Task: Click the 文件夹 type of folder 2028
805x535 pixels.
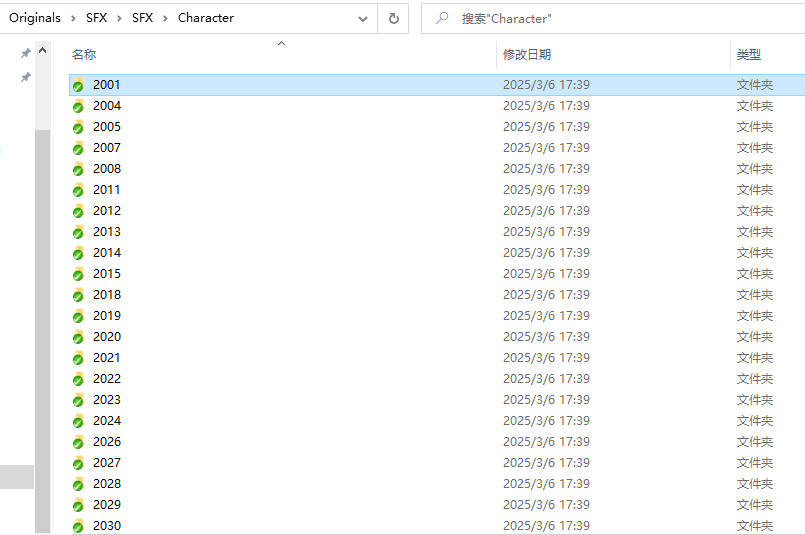Action: click(x=755, y=484)
